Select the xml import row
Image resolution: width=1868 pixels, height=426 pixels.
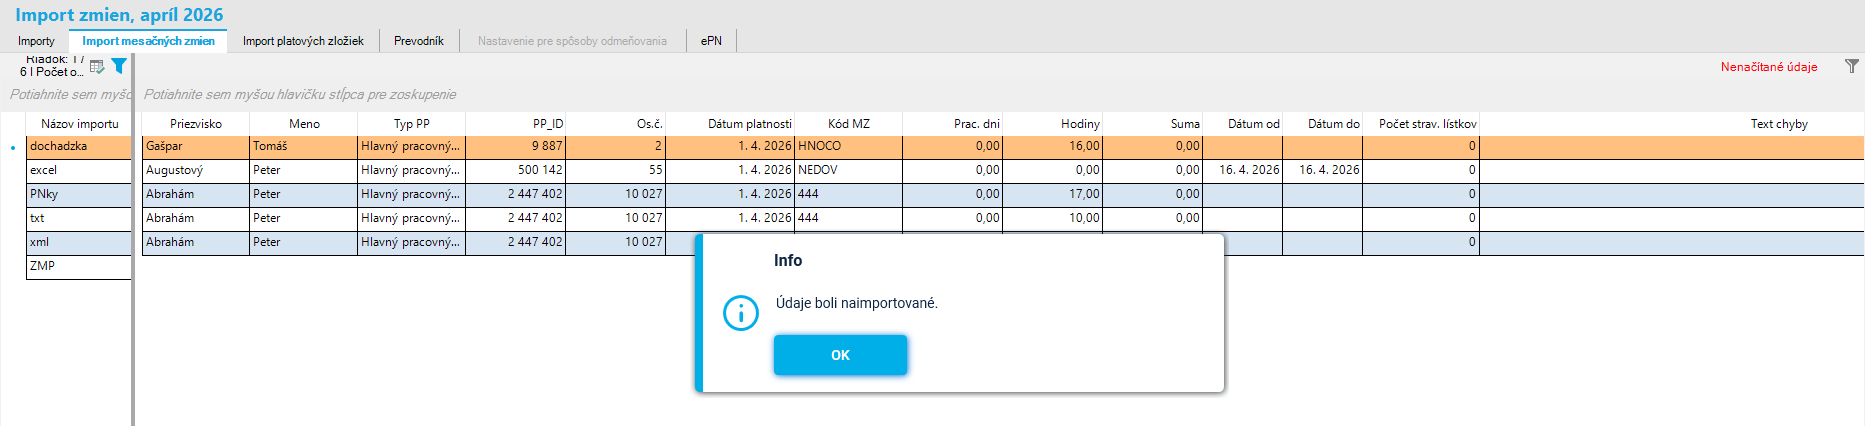(79, 242)
